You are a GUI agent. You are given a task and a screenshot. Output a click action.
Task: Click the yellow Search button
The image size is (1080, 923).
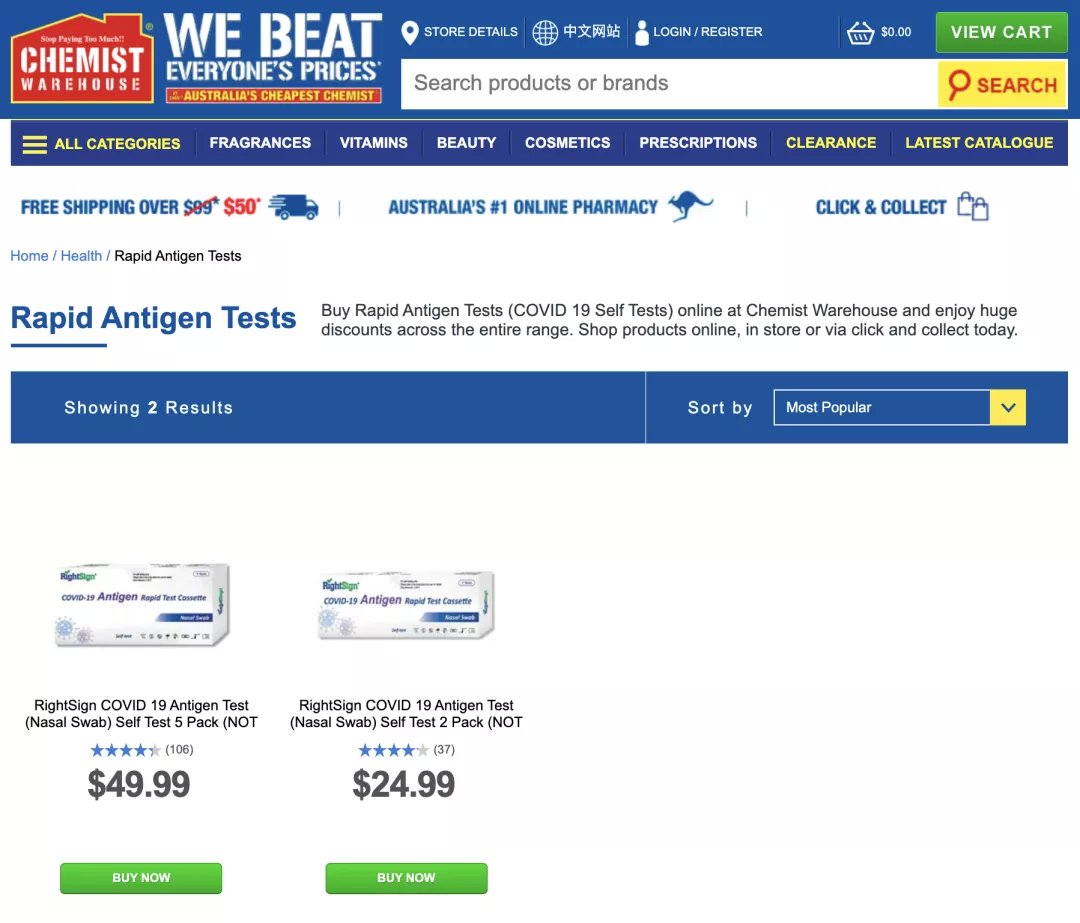pyautogui.click(x=1002, y=84)
